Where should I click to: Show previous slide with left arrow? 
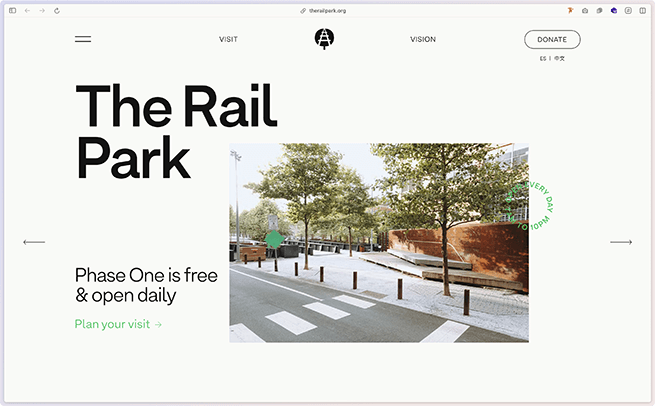click(34, 242)
